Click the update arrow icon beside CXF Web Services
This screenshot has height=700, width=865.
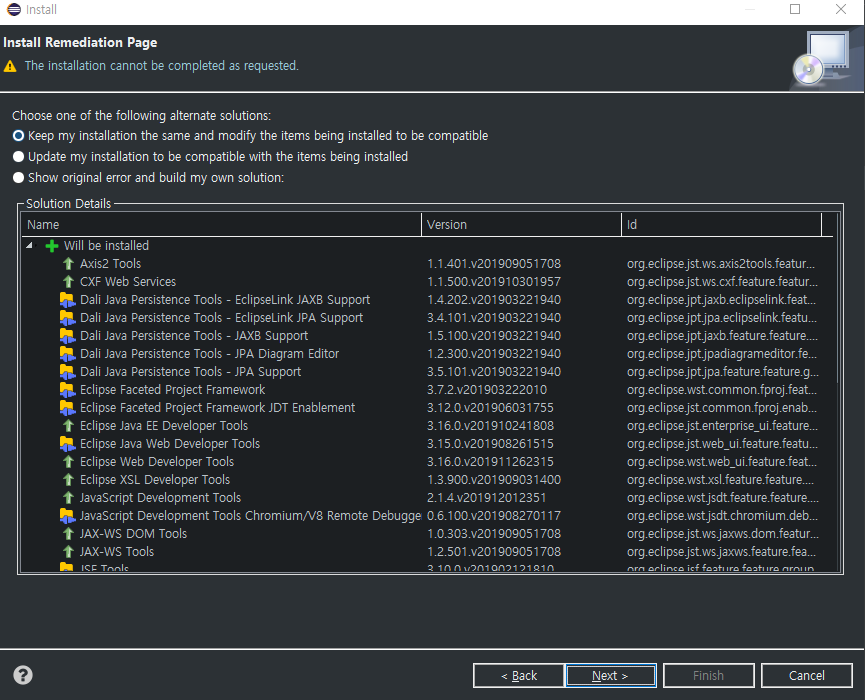(x=68, y=282)
